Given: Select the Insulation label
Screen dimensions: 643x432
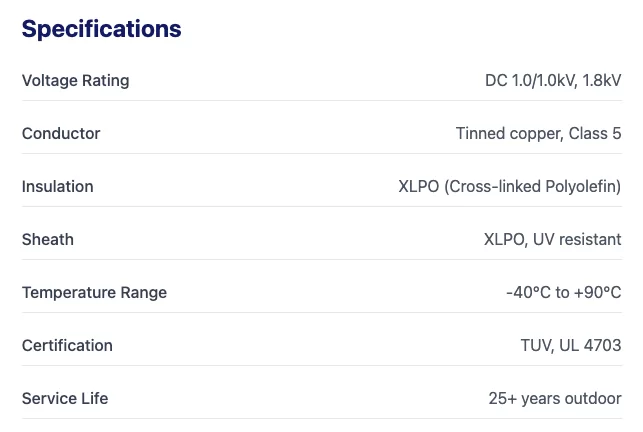Looking at the screenshot, I should 57,186.
